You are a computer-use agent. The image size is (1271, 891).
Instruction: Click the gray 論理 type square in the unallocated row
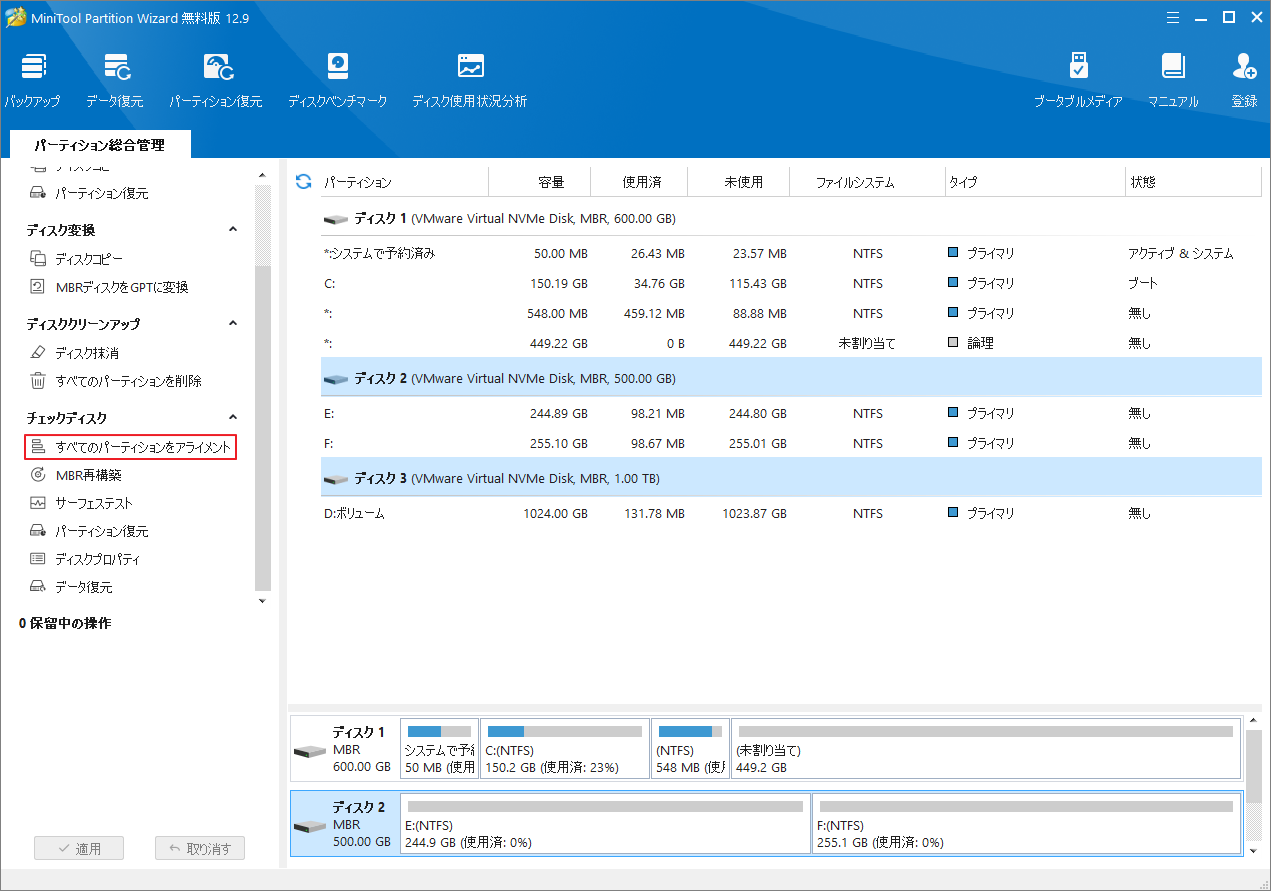click(953, 343)
